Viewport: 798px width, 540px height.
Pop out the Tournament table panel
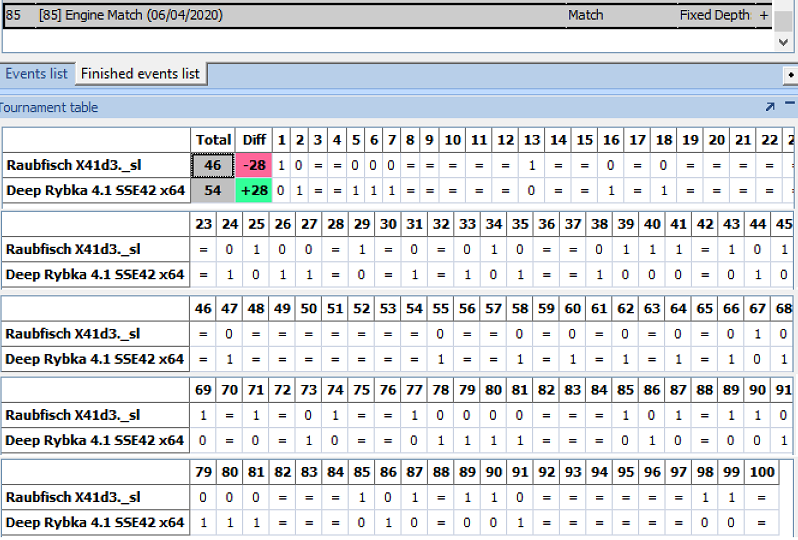pyautogui.click(x=770, y=106)
